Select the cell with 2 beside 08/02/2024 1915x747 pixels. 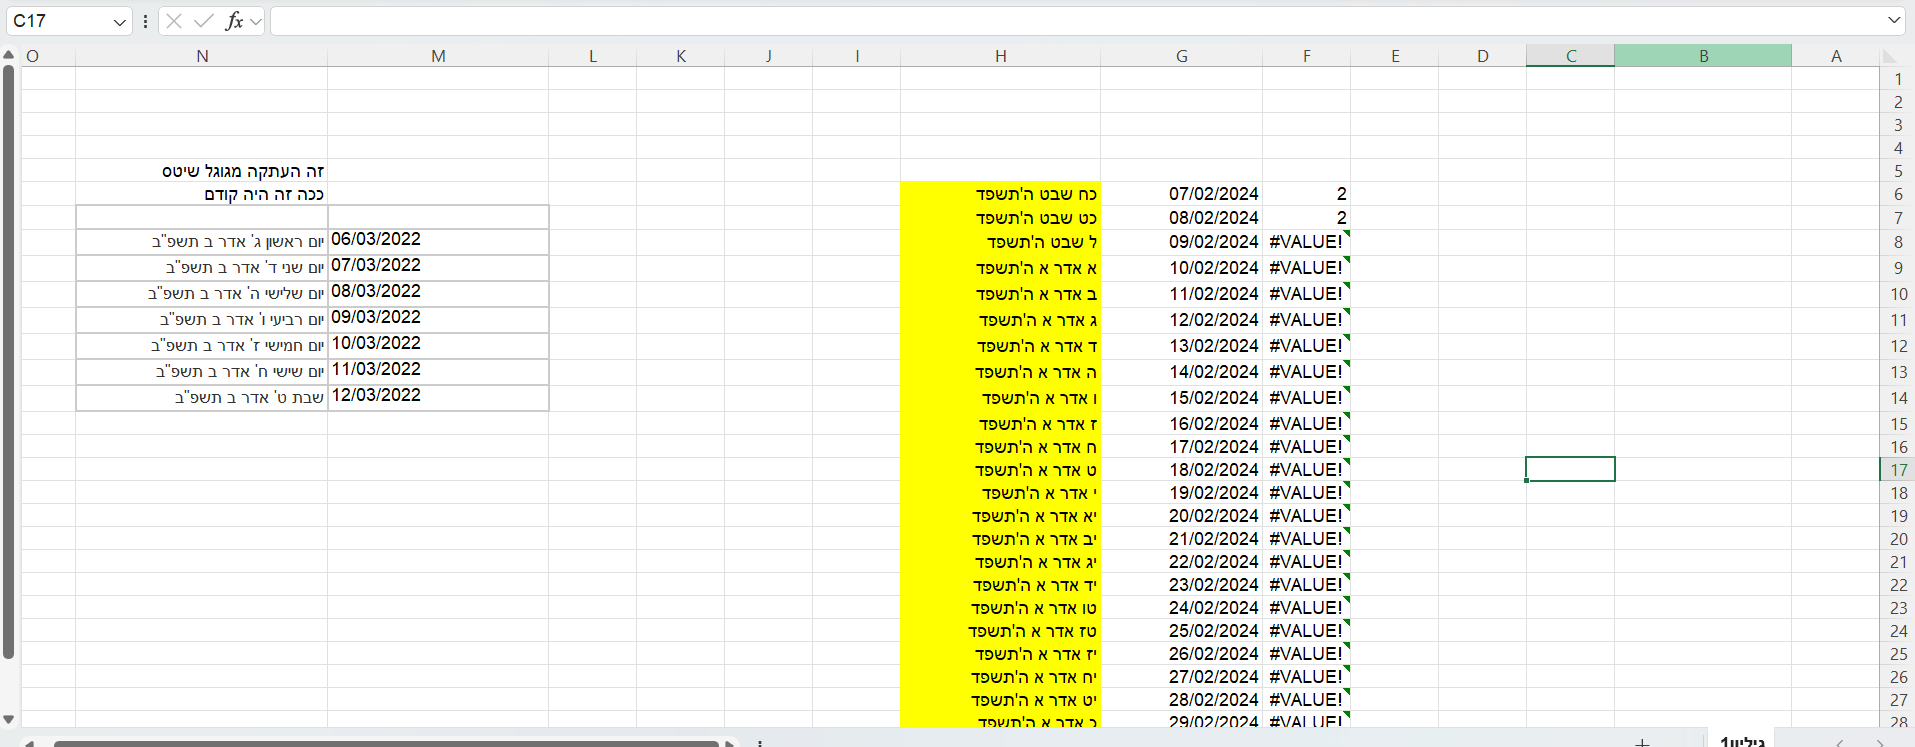(x=1306, y=218)
